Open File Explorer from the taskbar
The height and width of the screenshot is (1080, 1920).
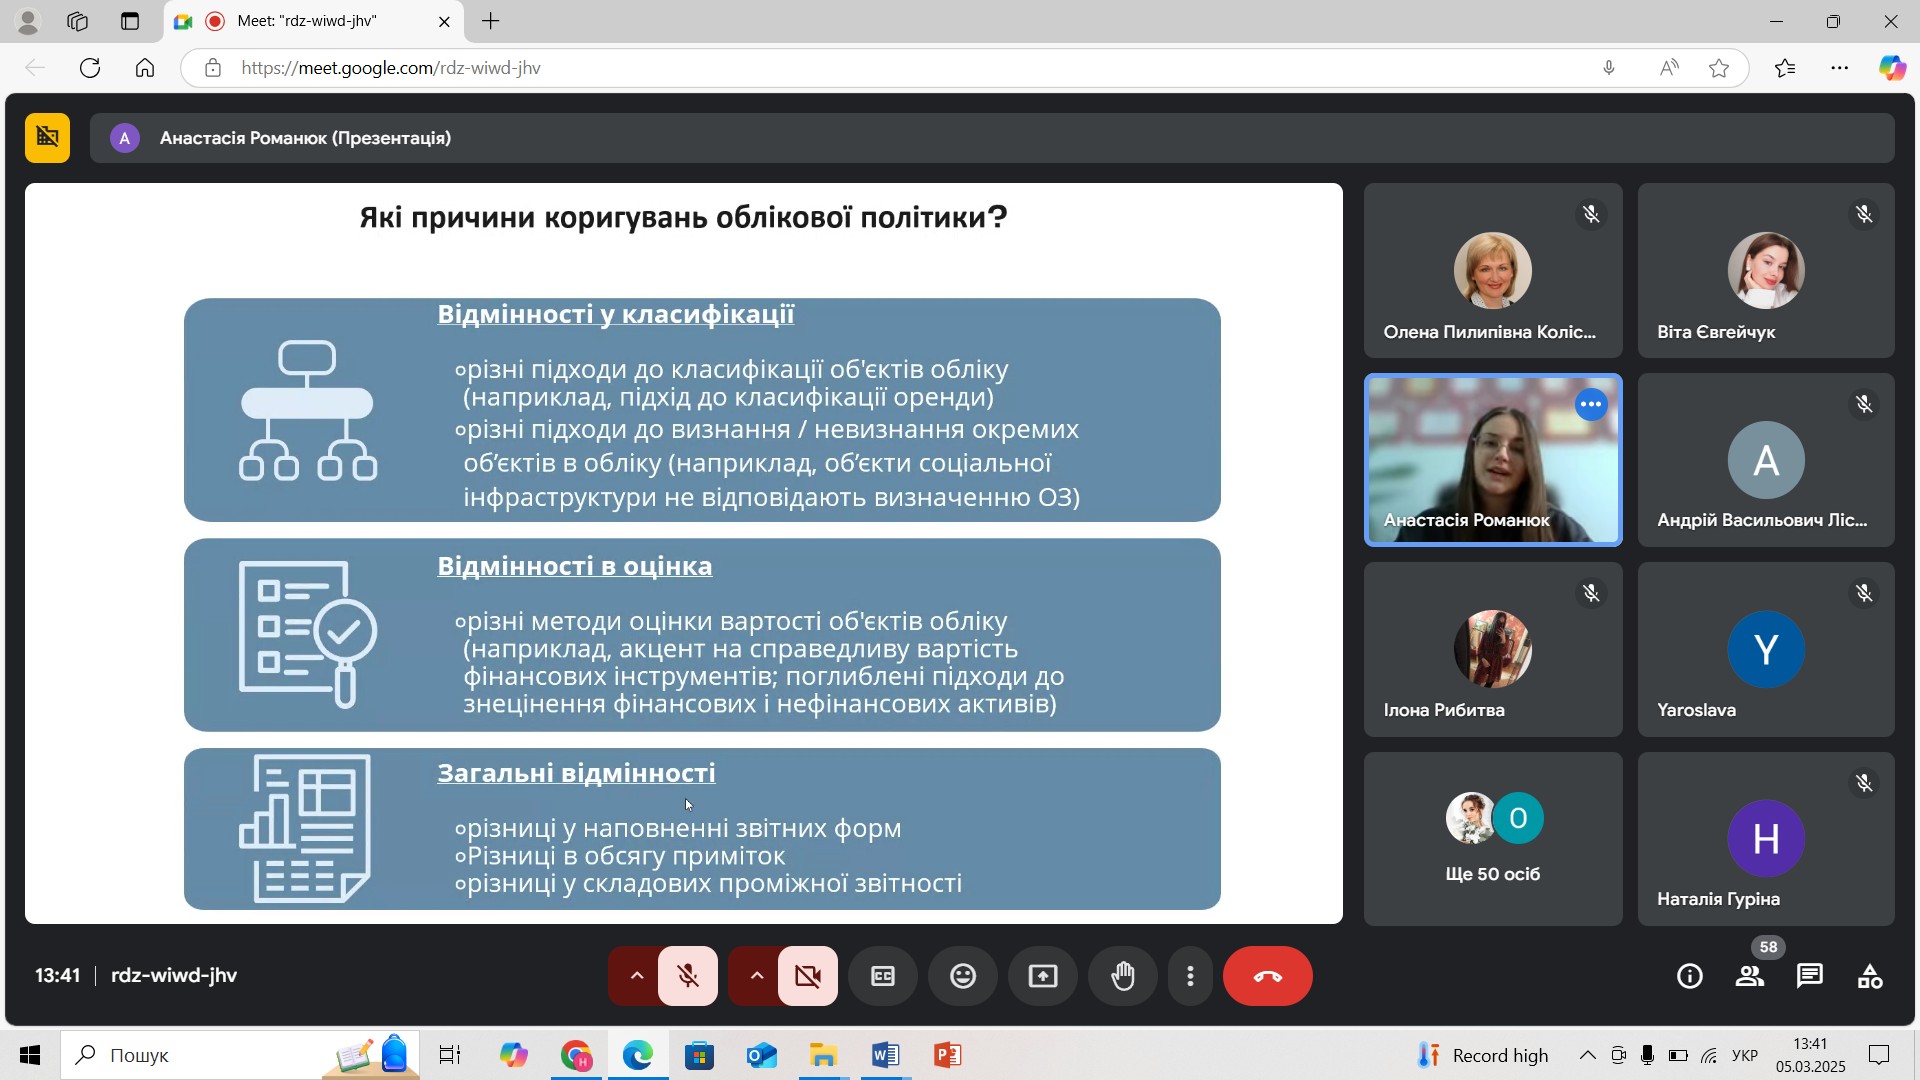pyautogui.click(x=824, y=1055)
